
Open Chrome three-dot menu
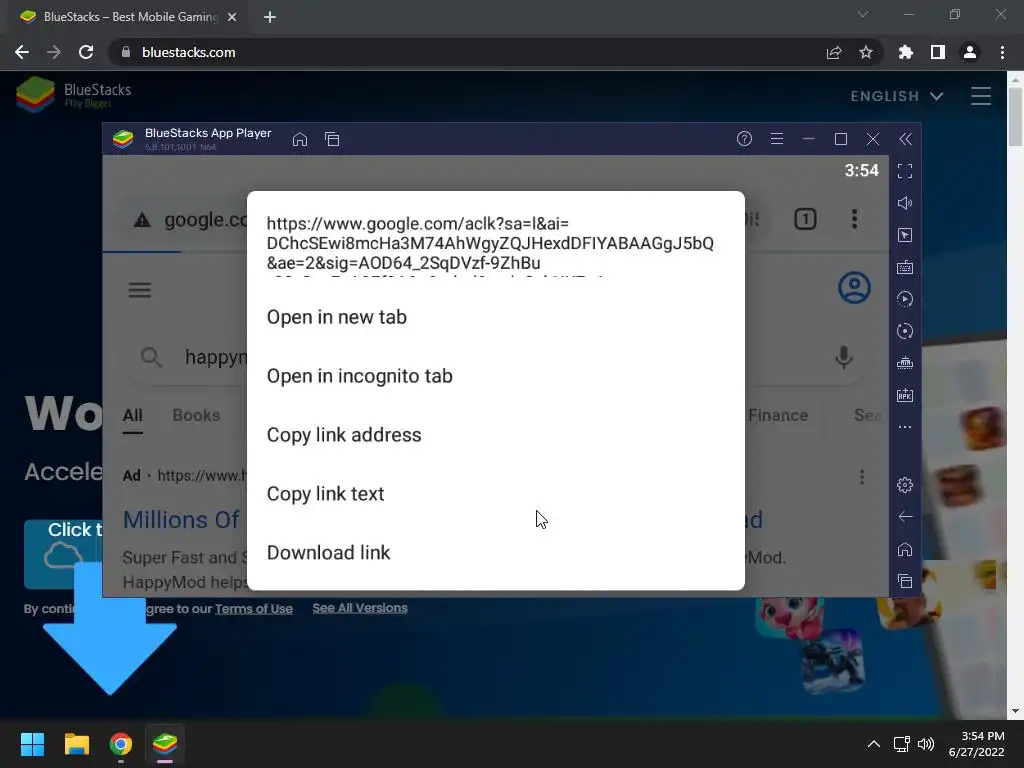pos(1002,52)
